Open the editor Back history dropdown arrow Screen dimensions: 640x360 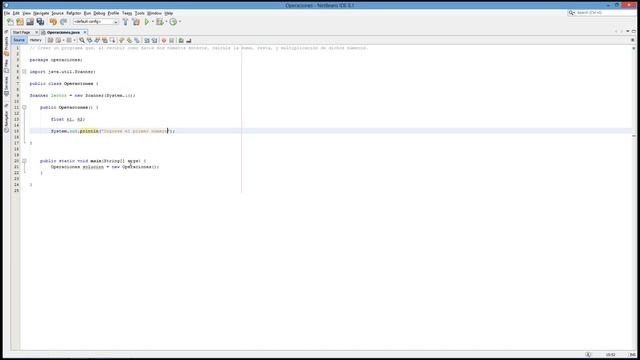pyautogui.click(x=63, y=40)
